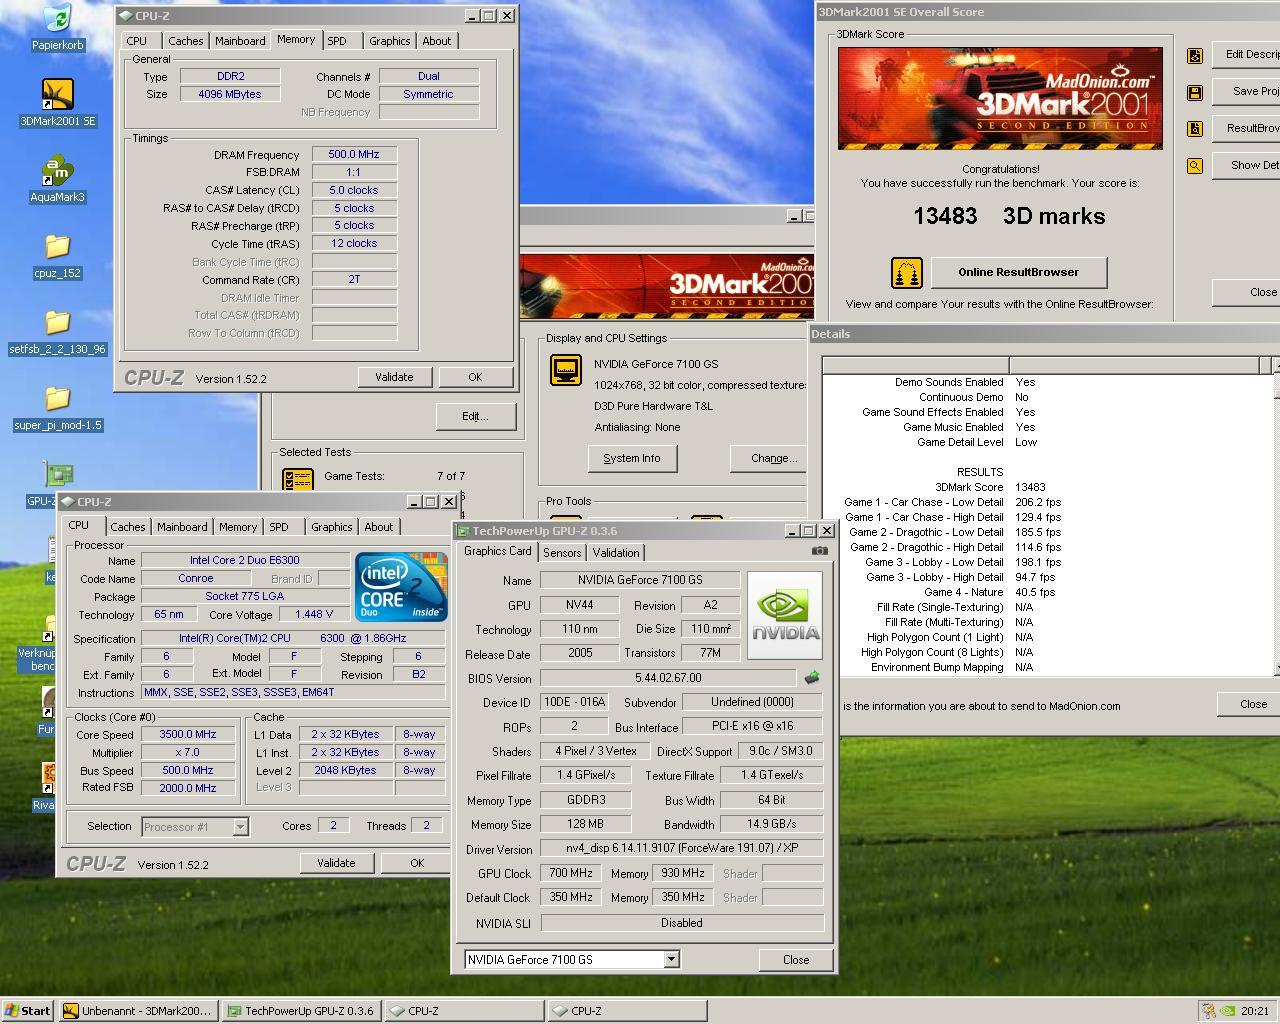Select the cpuz_152 folder on the desktop
Viewport: 1280px width, 1024px height.
pos(57,256)
